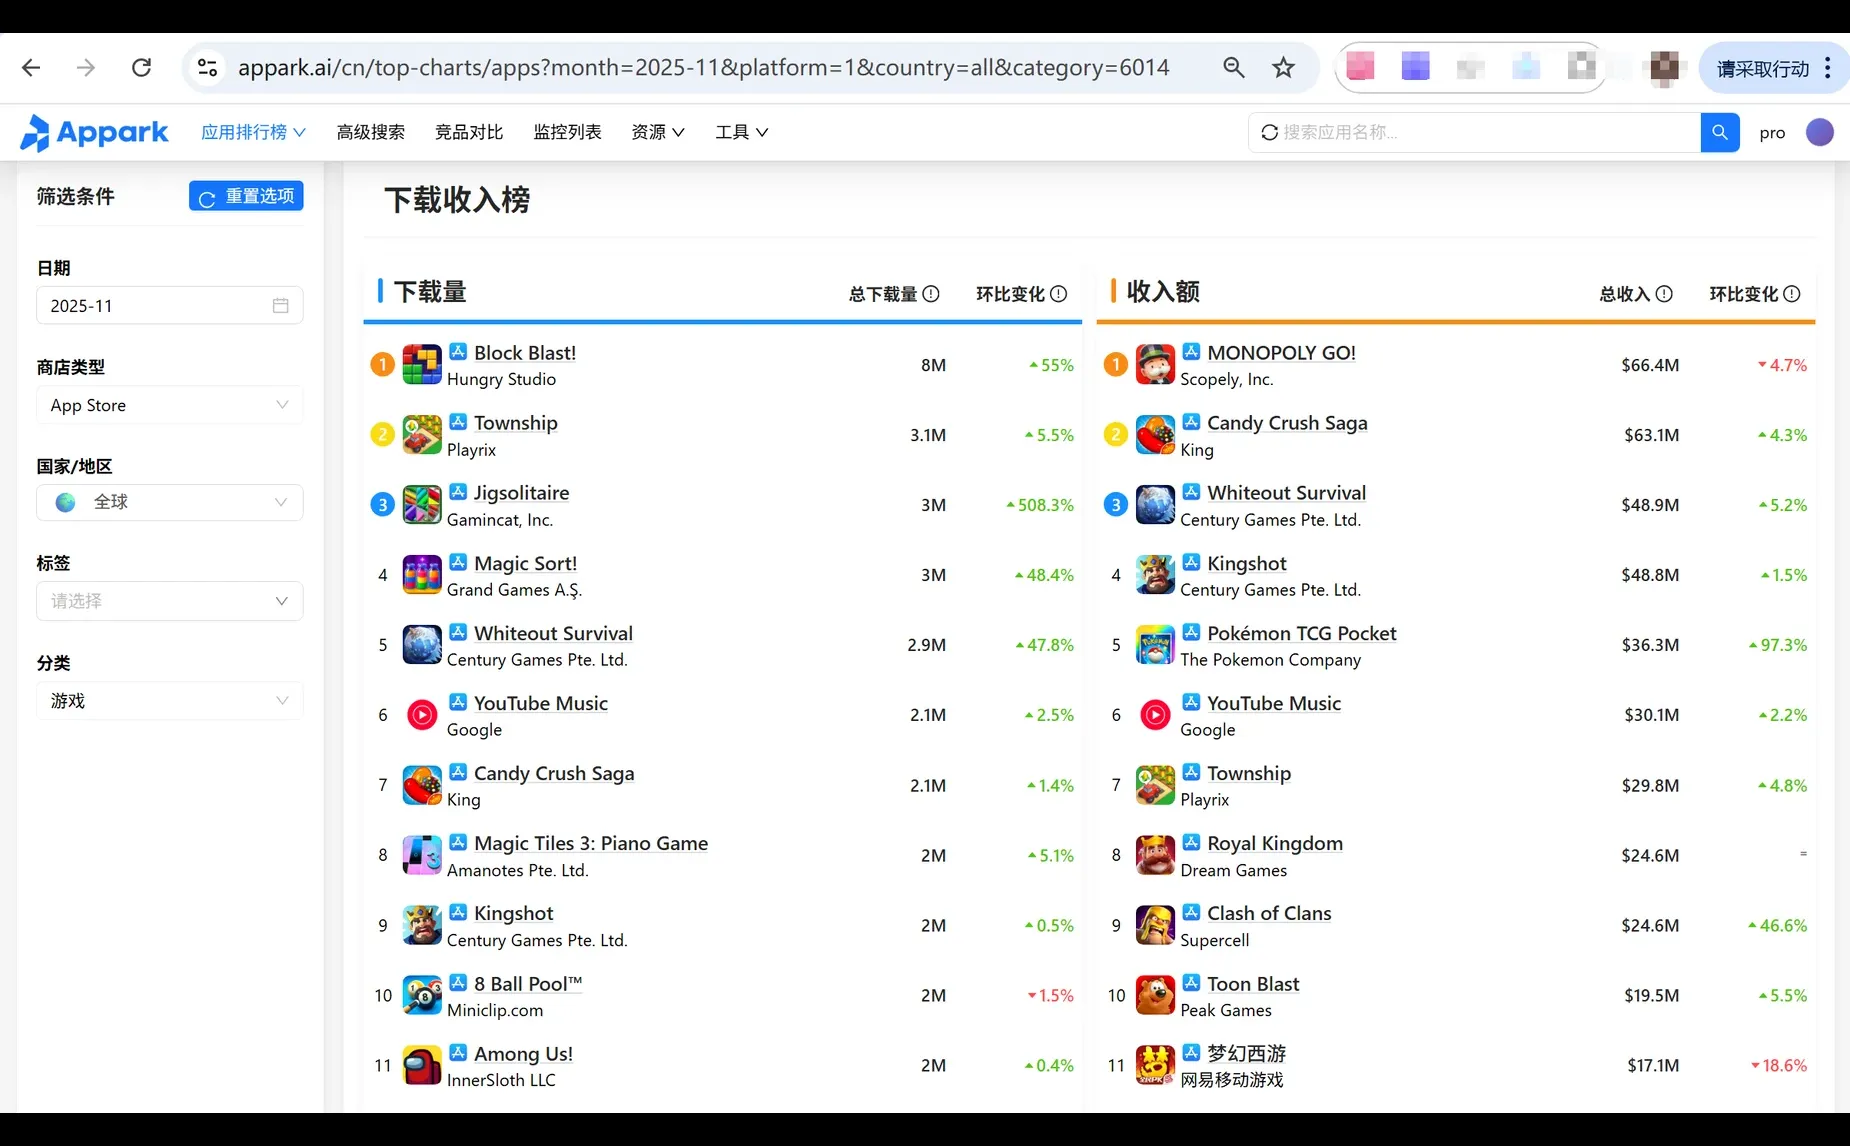Expand the 应用排行榜 navigation menu

253,132
